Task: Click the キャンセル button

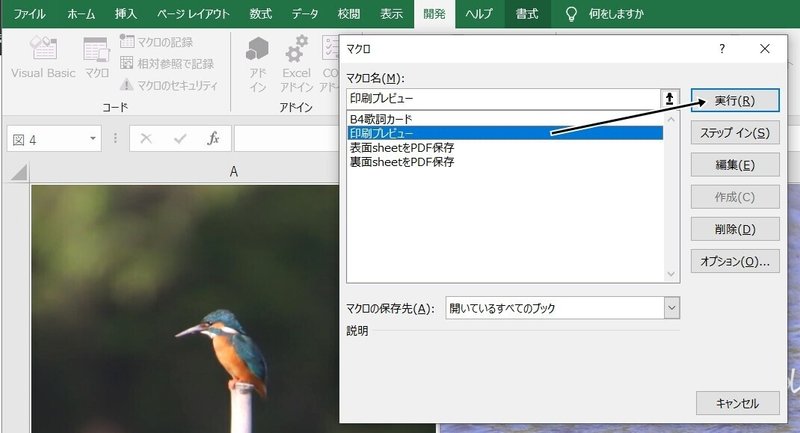Action: tap(738, 403)
